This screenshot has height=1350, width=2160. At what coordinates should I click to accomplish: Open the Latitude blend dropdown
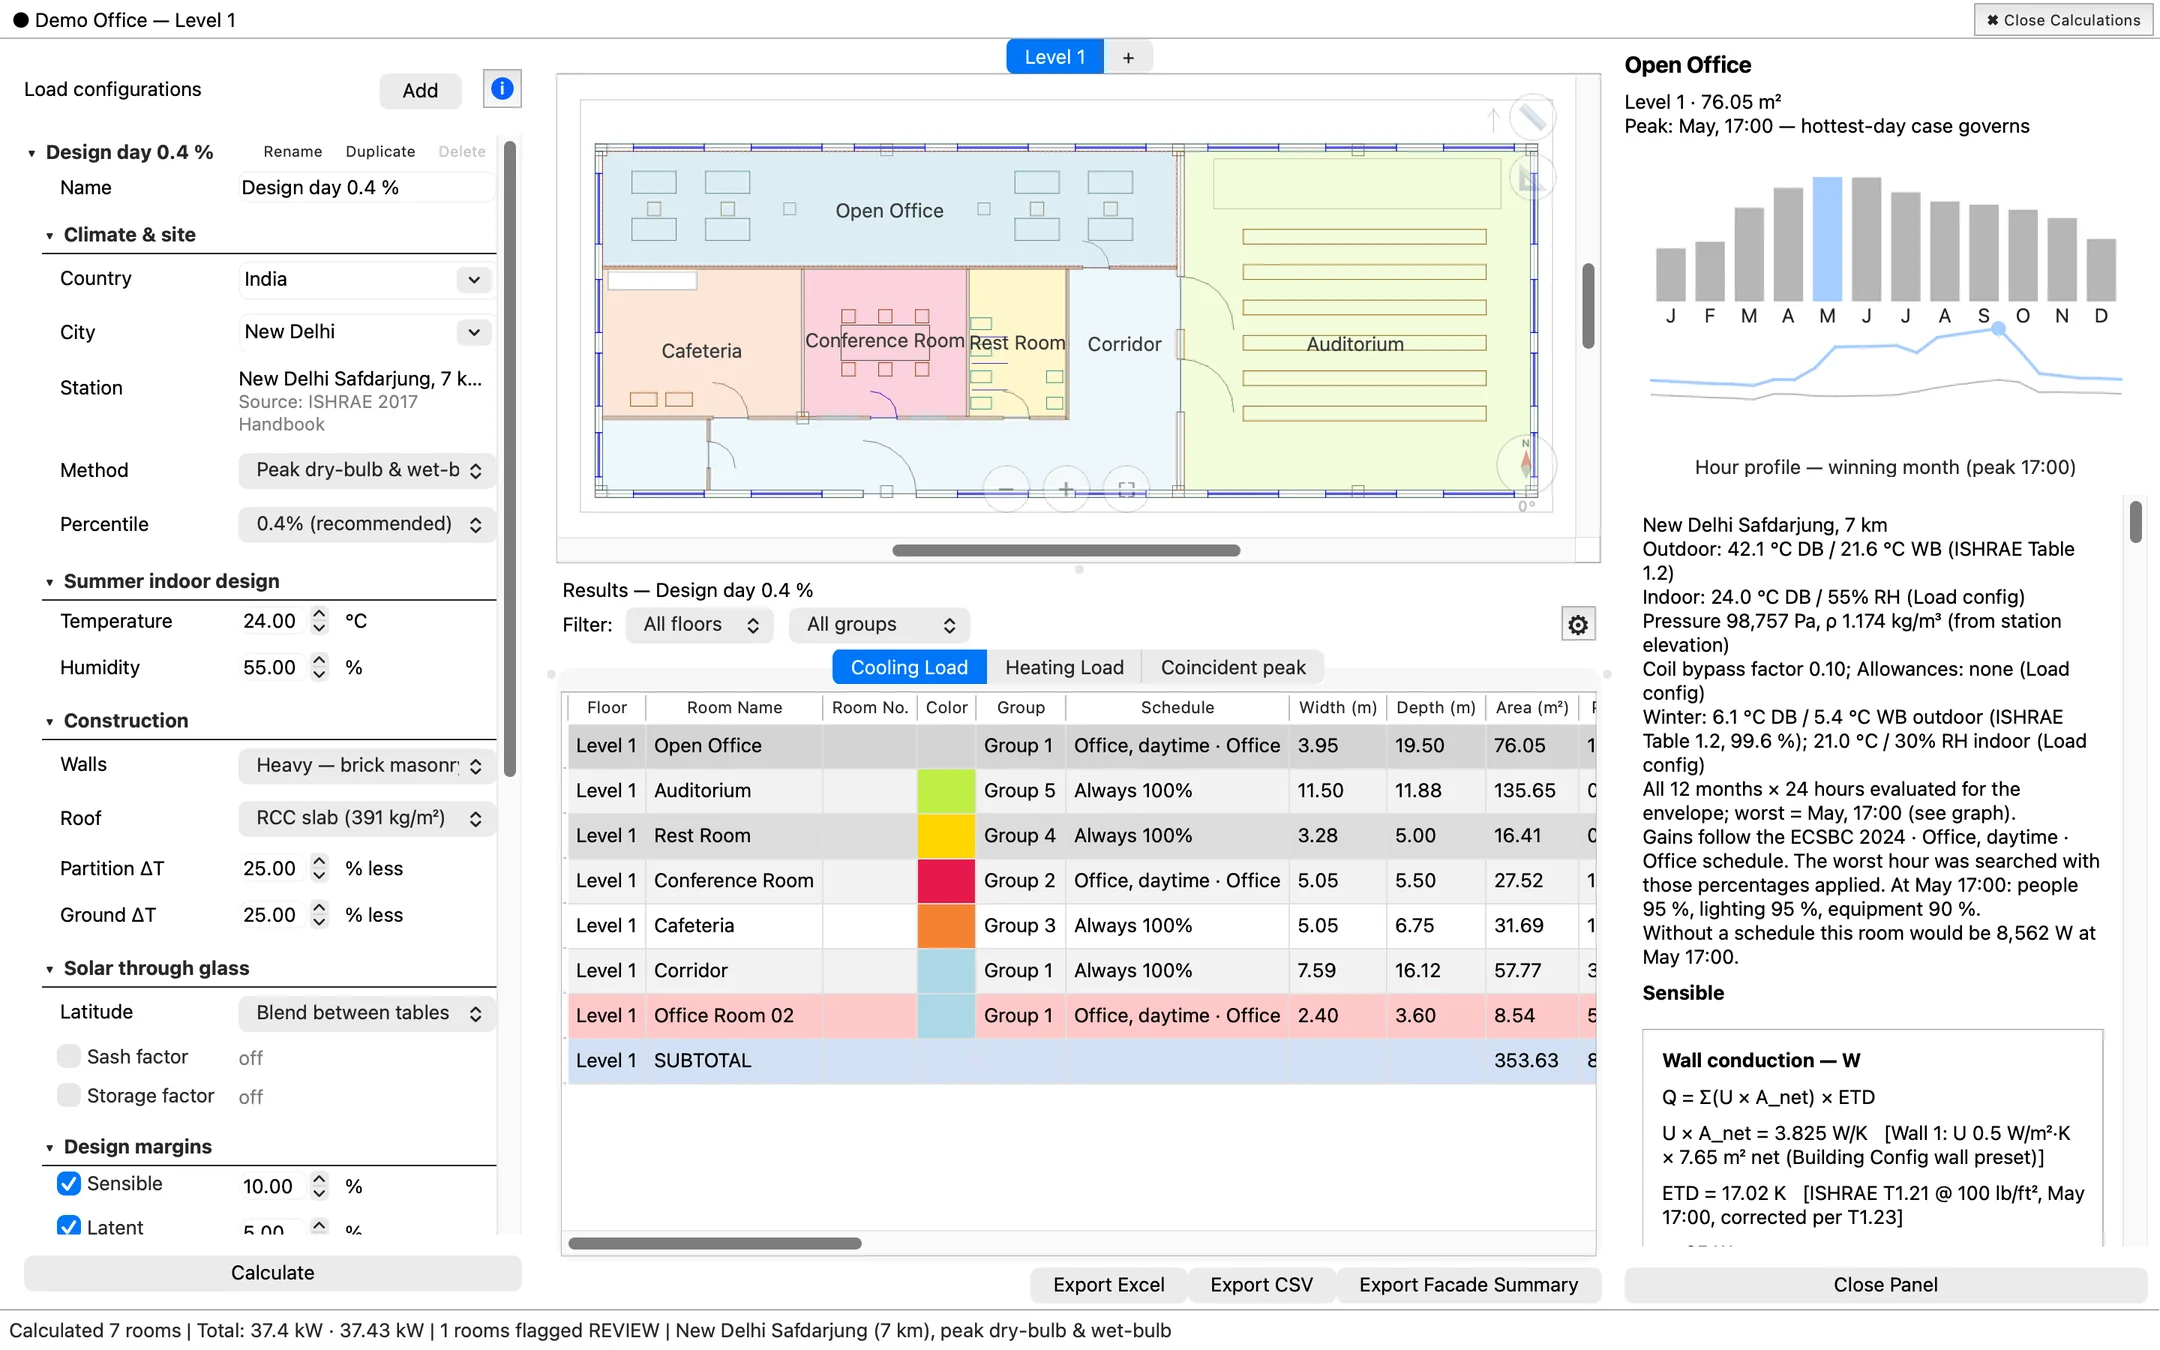(x=366, y=1013)
